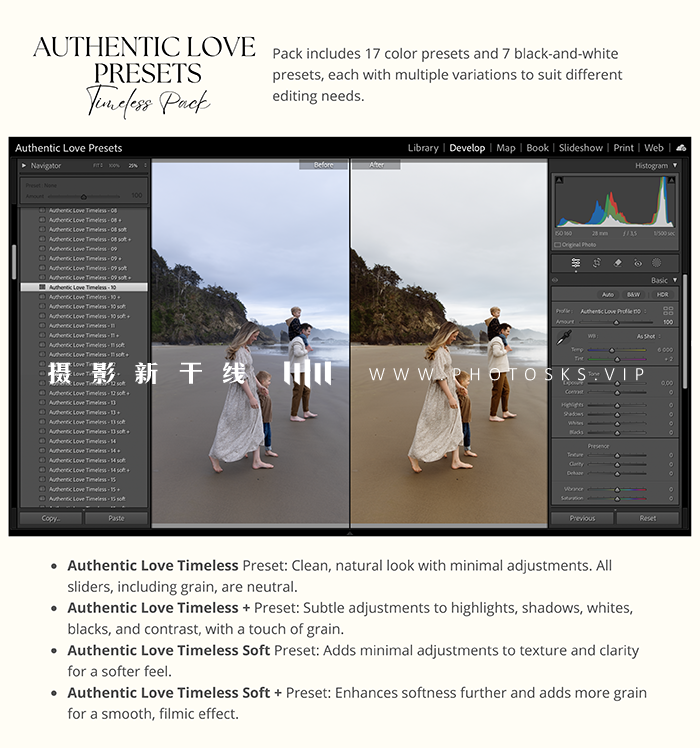Adjust the preset Amount slider
Screen dimensions: 700x748
(x=84, y=197)
